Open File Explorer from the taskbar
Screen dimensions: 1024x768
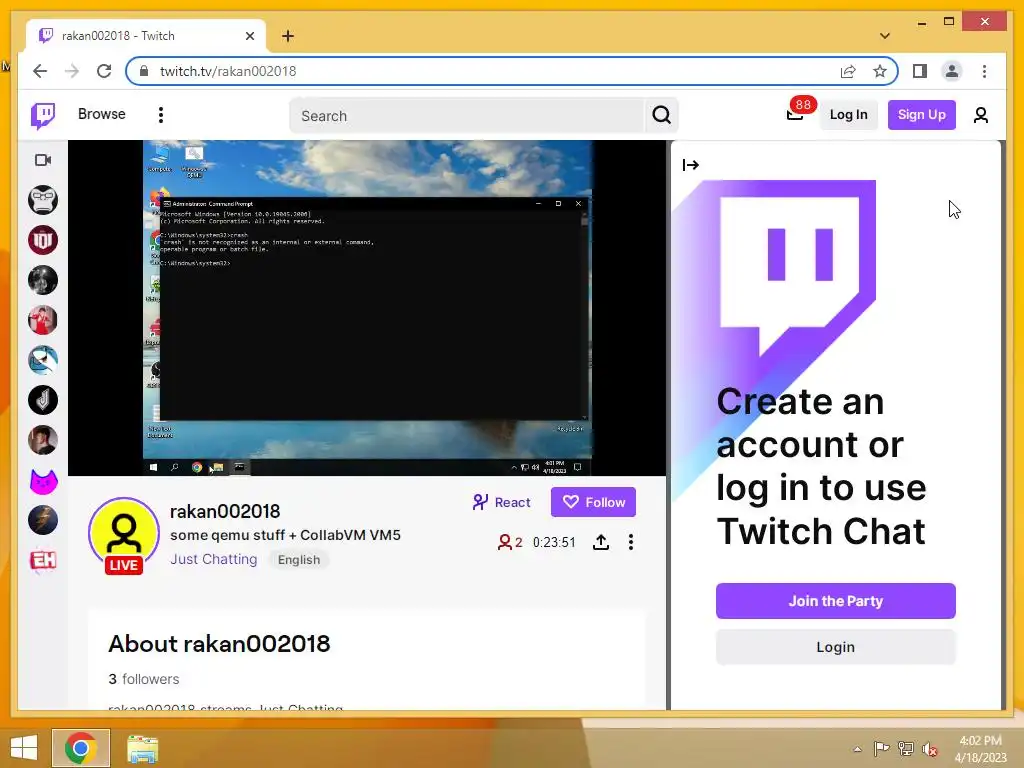pyautogui.click(x=142, y=749)
